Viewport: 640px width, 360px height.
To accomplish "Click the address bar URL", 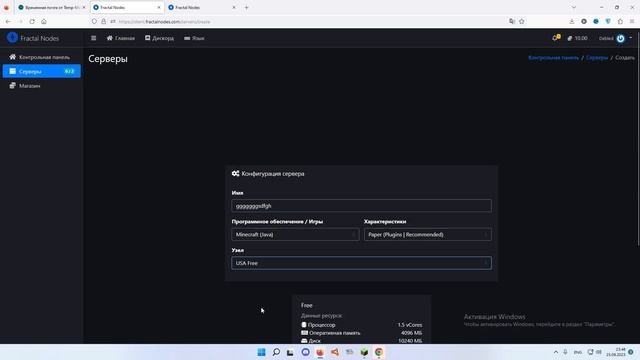I will (x=164, y=22).
